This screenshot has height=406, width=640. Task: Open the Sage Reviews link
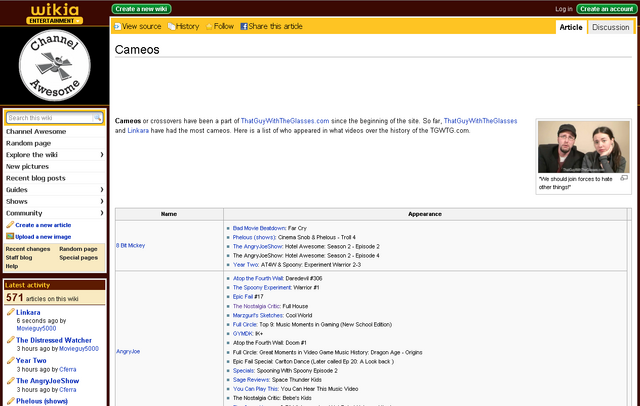pos(251,379)
